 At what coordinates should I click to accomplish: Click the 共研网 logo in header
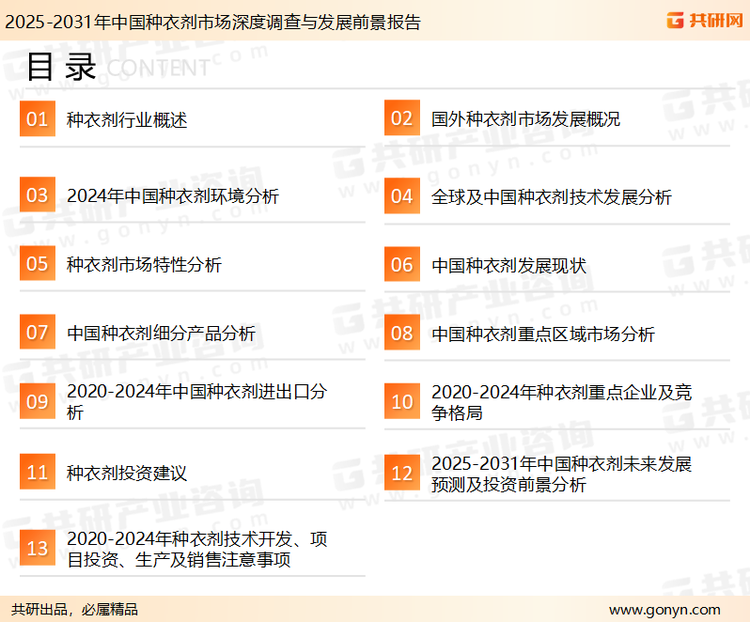[x=705, y=20]
